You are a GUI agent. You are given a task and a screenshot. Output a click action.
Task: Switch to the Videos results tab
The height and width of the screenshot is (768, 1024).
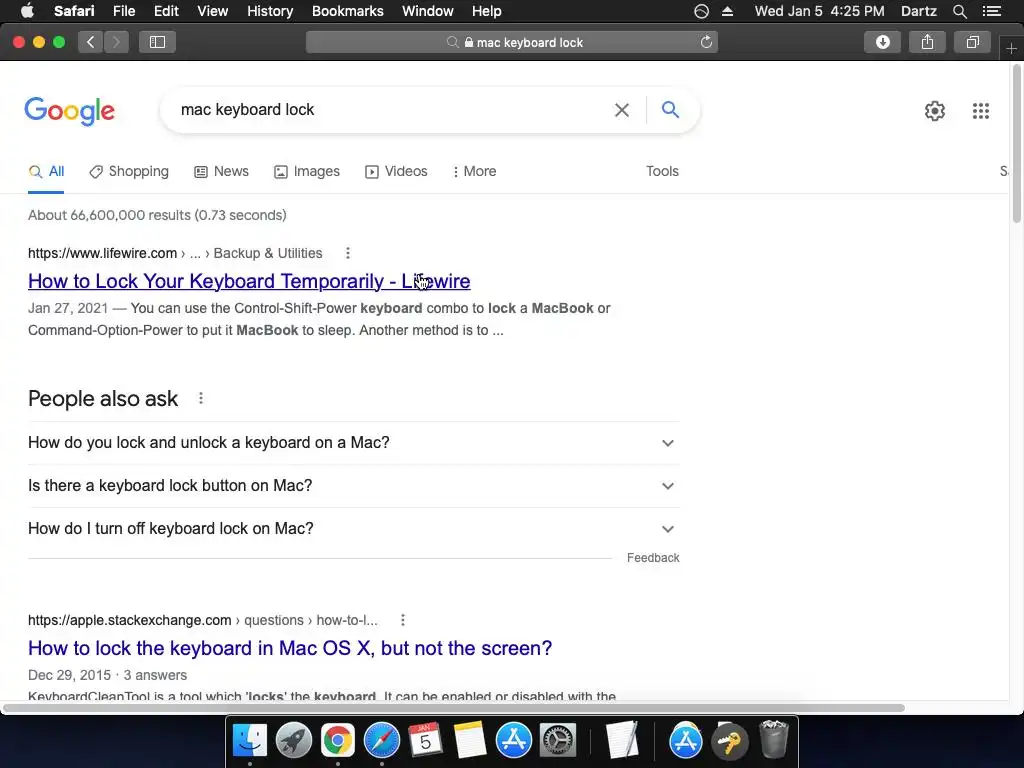[x=396, y=171]
